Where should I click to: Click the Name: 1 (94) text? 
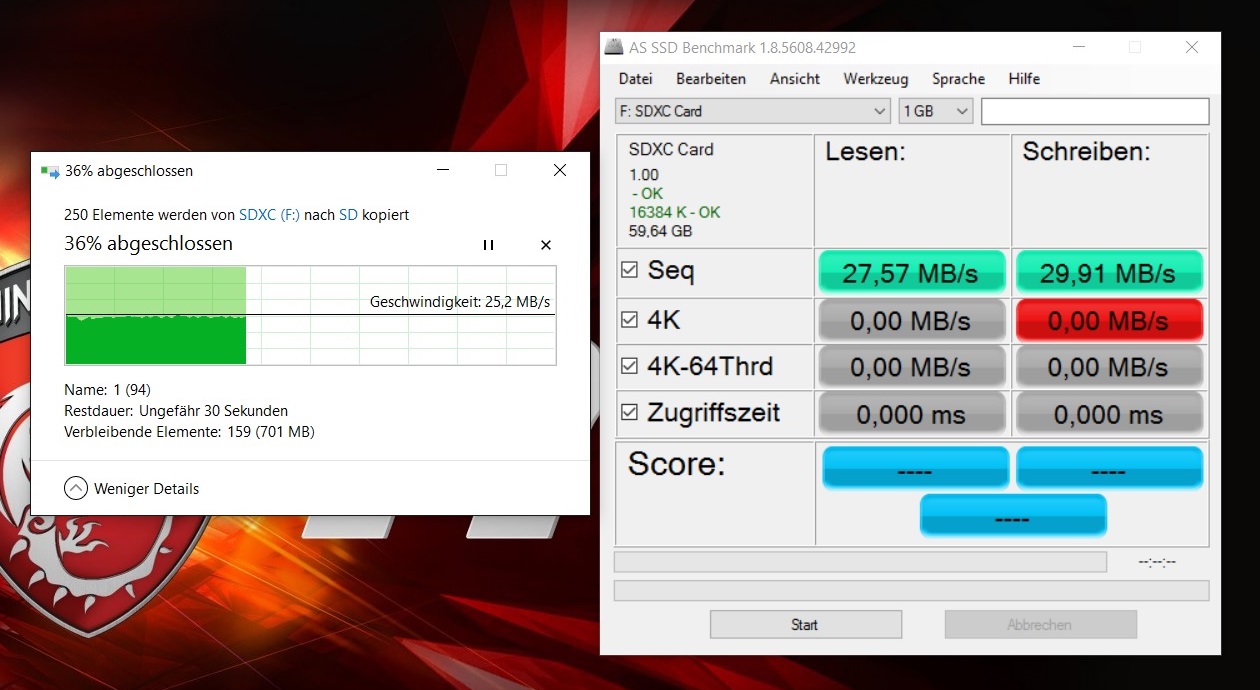coord(107,390)
